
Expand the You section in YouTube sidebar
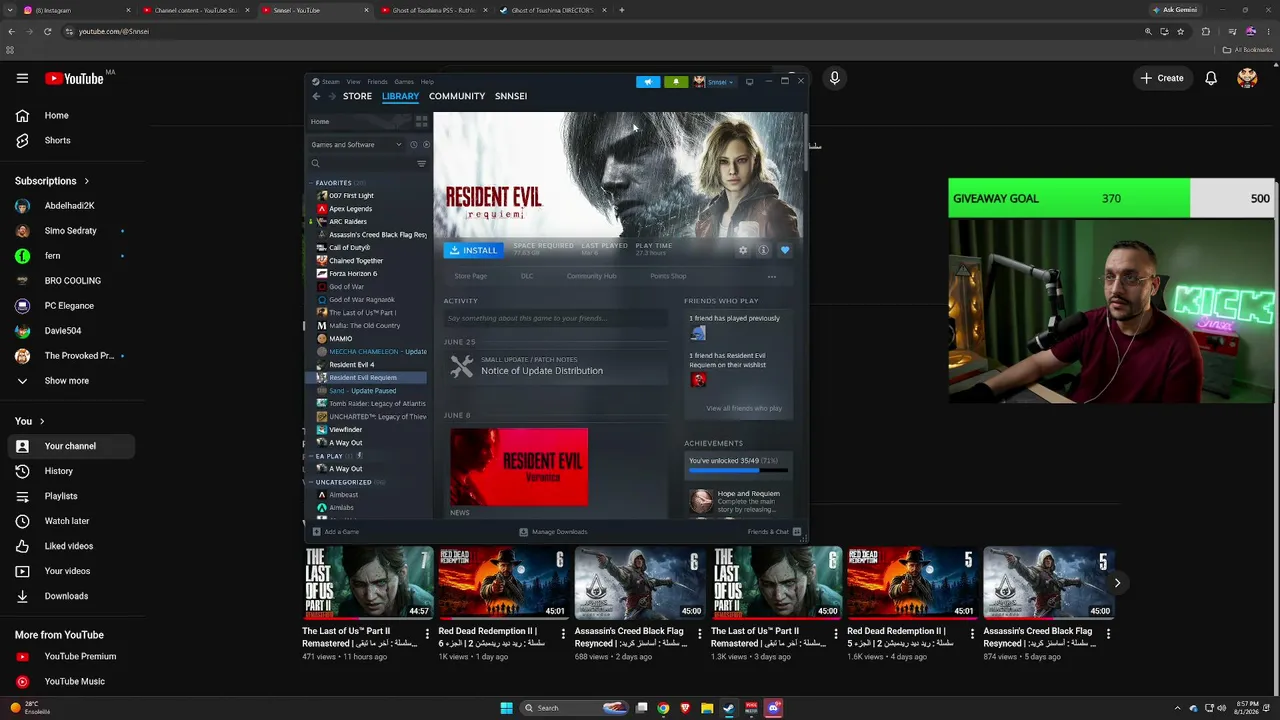(x=30, y=421)
